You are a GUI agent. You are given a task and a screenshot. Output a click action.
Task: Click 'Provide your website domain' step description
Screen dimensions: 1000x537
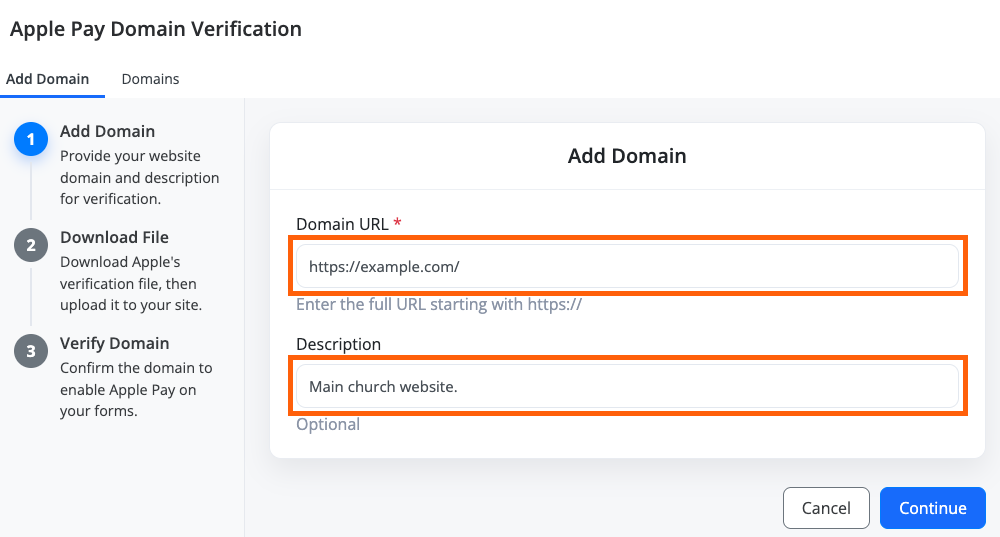(x=140, y=177)
